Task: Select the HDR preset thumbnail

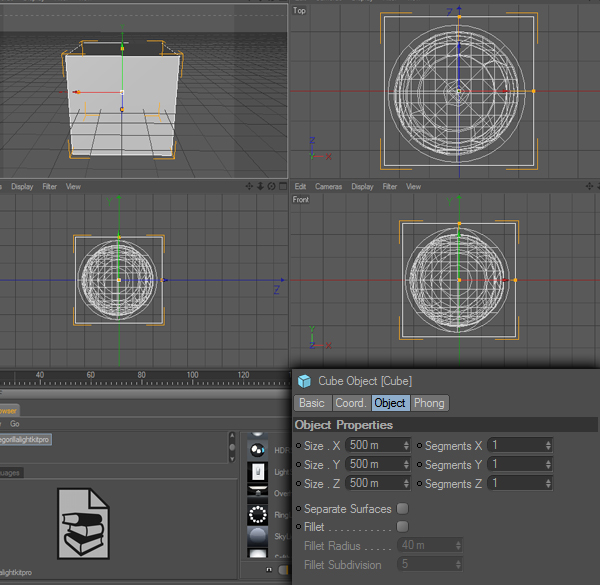Action: point(258,450)
